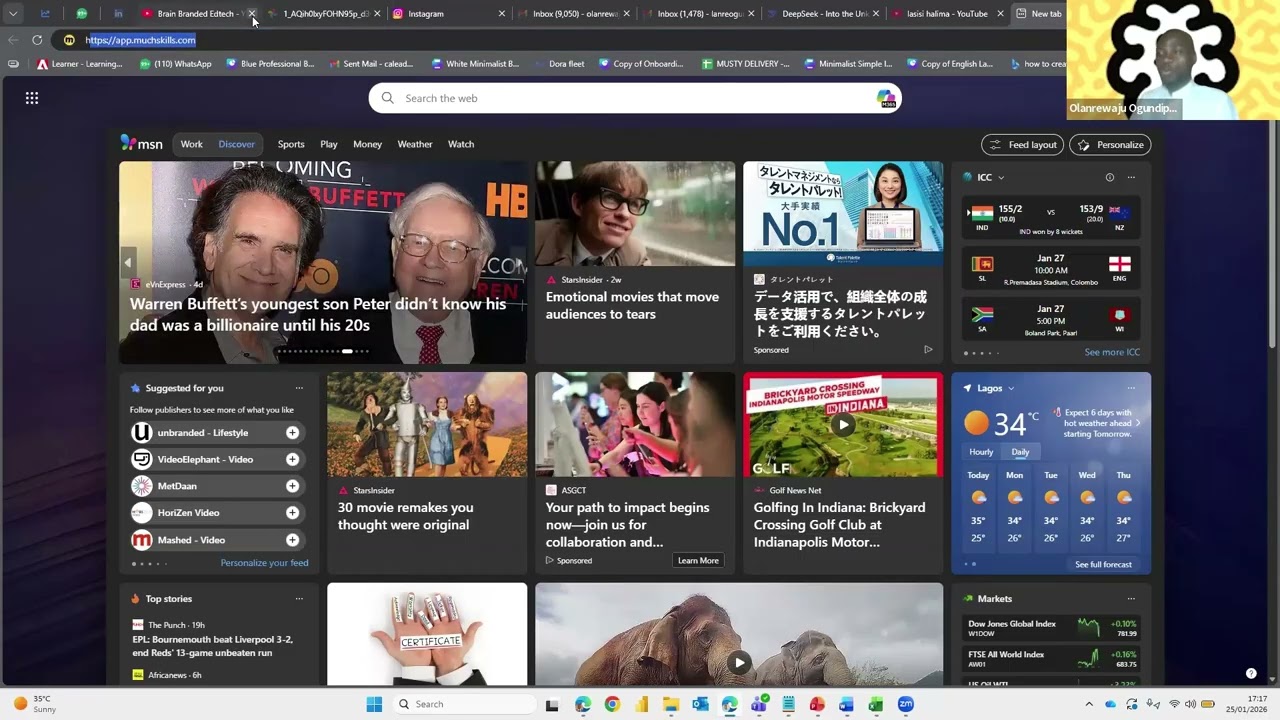The image size is (1280, 720).
Task: Go to the Money section
Action: (367, 144)
